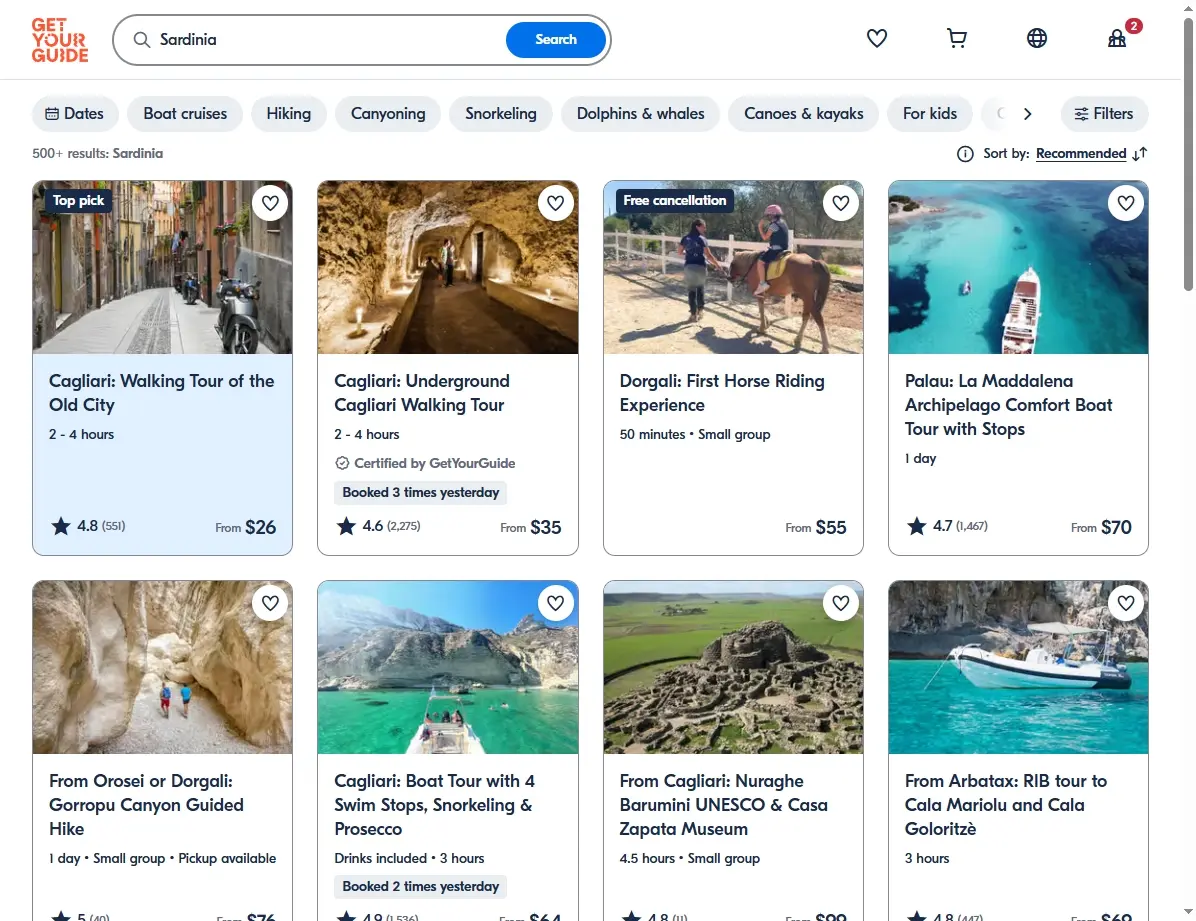Click the From $35 price

pos(531,527)
